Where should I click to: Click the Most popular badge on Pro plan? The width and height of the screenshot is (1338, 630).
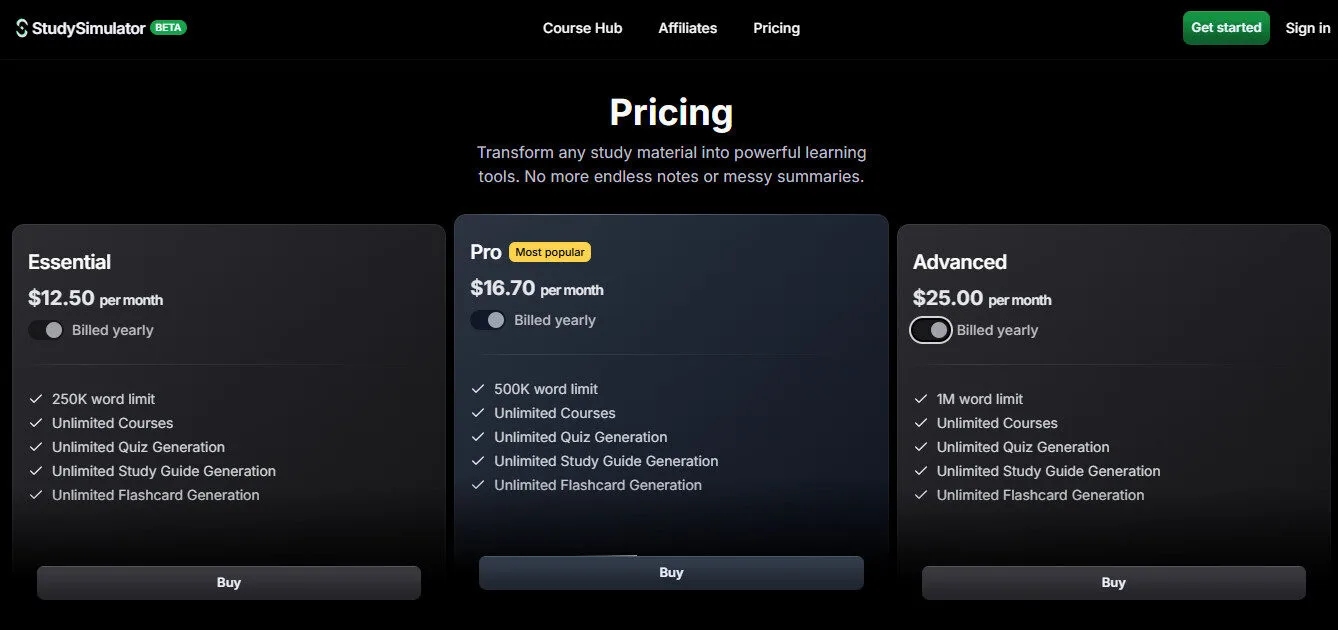coord(549,252)
